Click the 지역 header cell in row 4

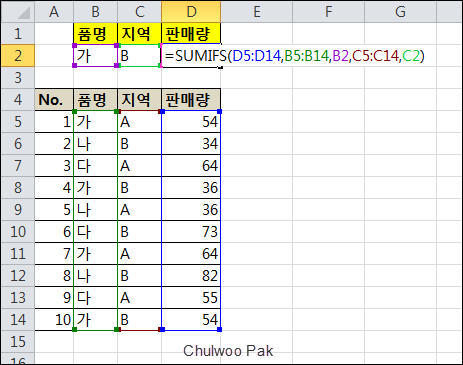139,100
